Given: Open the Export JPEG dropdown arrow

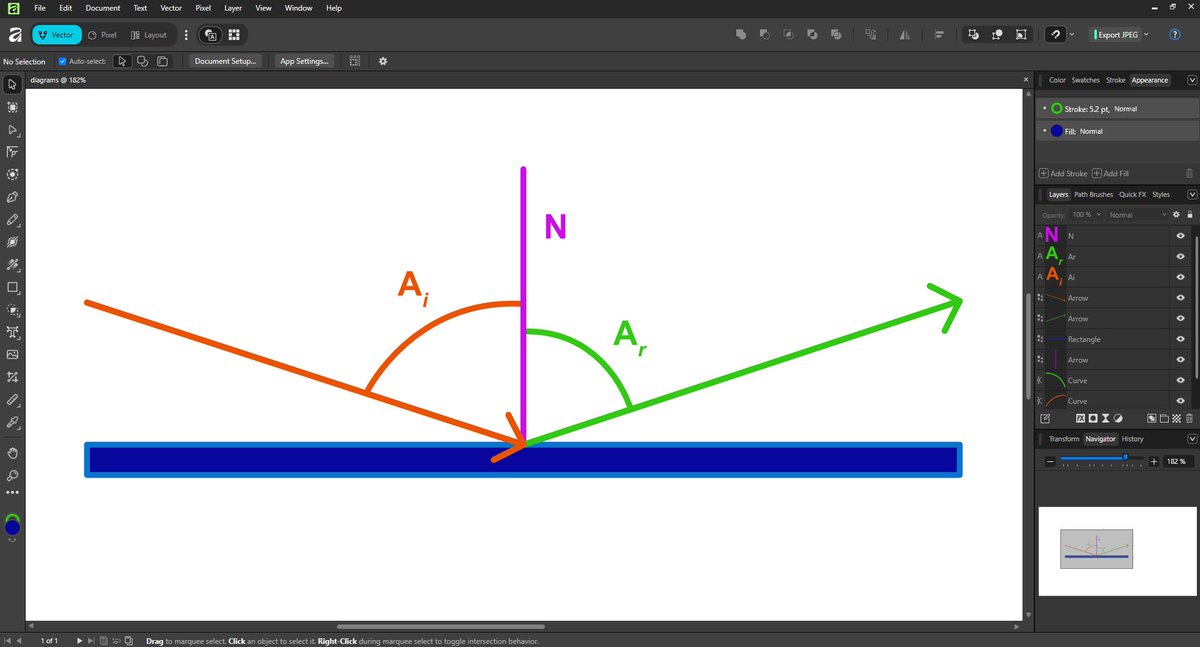Looking at the screenshot, I should tap(1146, 34).
